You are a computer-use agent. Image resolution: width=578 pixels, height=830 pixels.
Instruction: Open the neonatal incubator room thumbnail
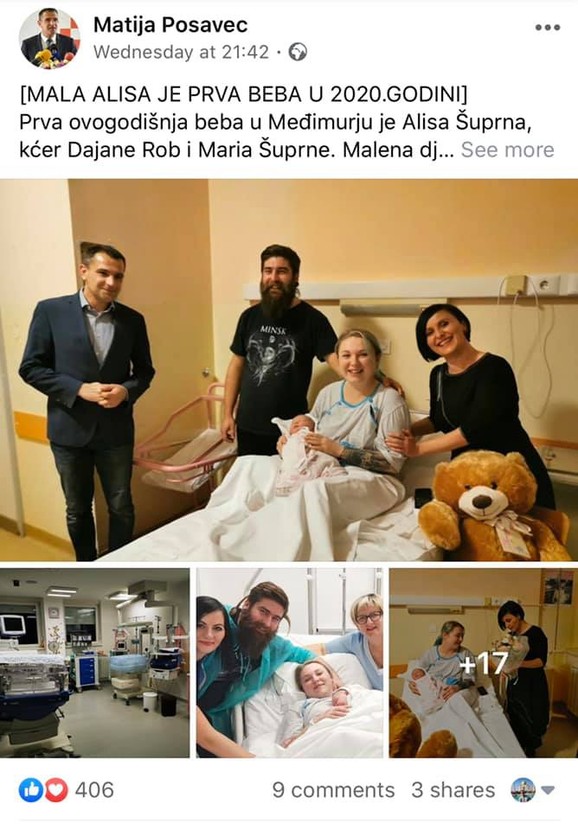pyautogui.click(x=95, y=663)
